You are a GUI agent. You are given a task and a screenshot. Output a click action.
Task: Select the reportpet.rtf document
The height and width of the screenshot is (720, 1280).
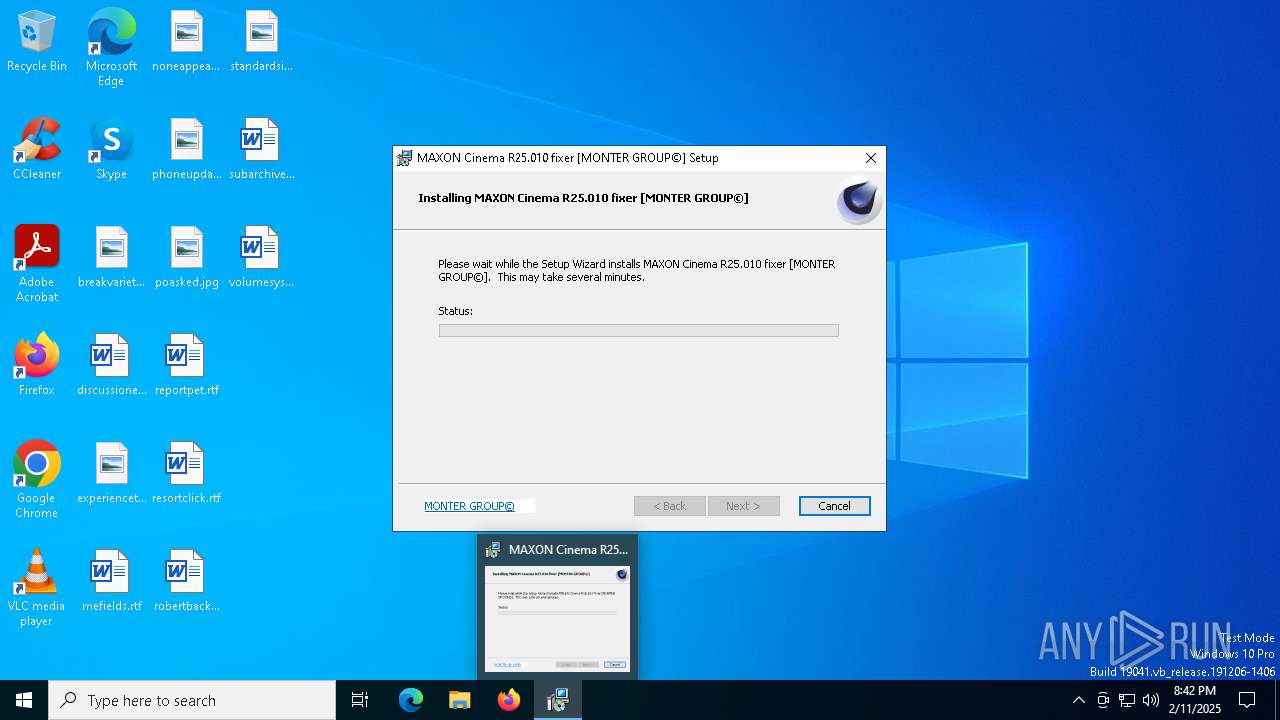[x=186, y=366]
